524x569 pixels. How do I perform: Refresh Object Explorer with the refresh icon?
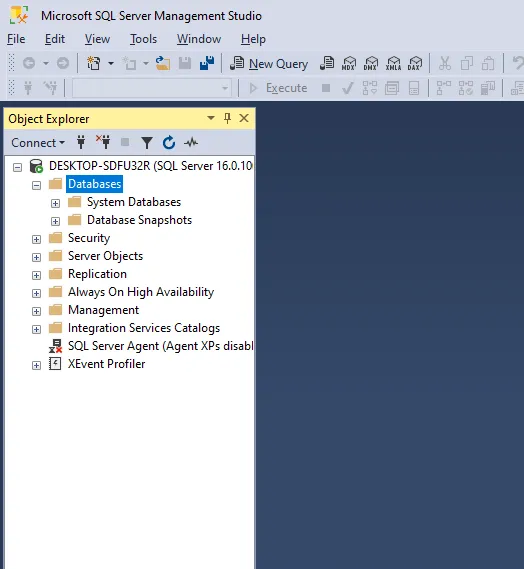169,143
